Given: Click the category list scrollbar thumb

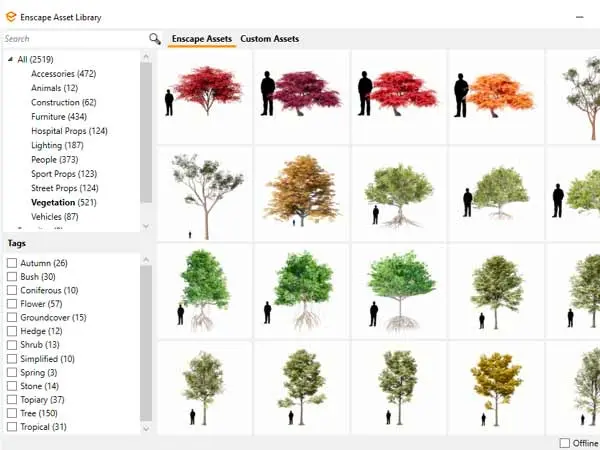Looking at the screenshot, I should pos(146,132).
